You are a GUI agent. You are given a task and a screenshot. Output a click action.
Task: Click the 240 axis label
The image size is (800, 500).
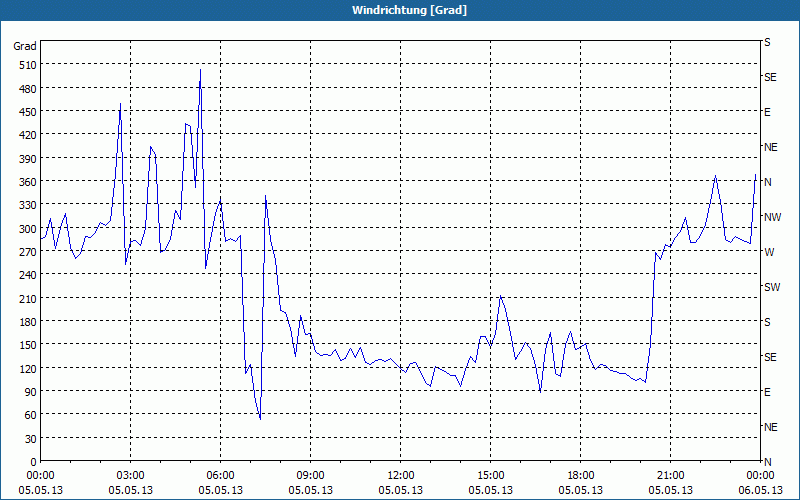pyautogui.click(x=27, y=275)
